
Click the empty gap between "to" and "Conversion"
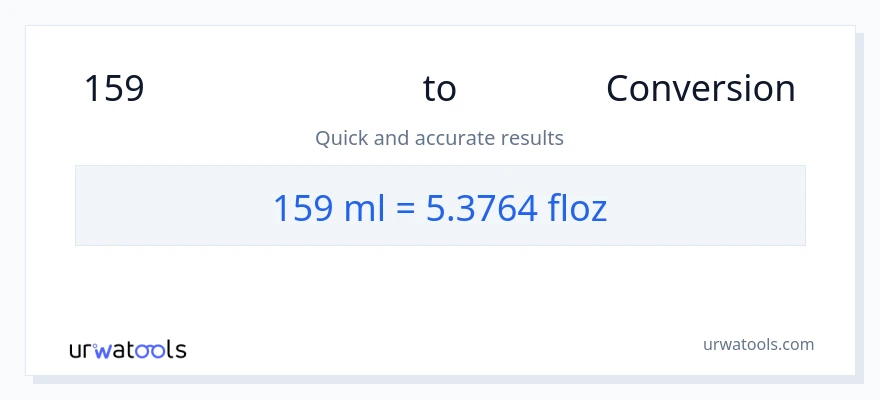click(530, 89)
